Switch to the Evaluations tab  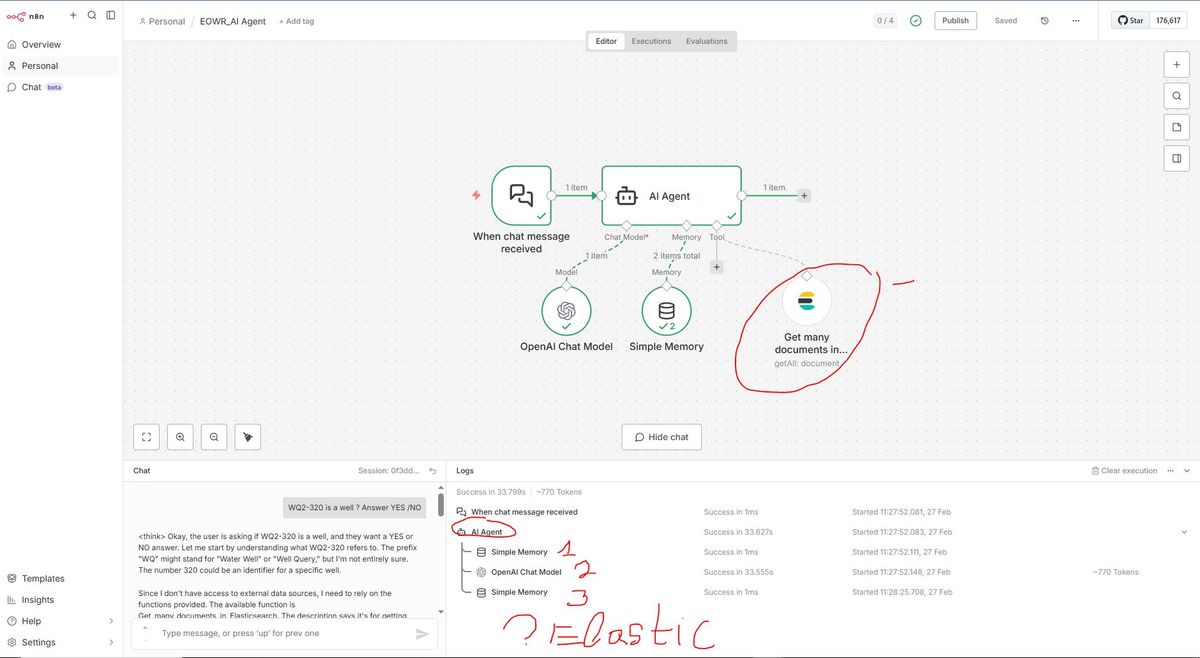pyautogui.click(x=707, y=41)
